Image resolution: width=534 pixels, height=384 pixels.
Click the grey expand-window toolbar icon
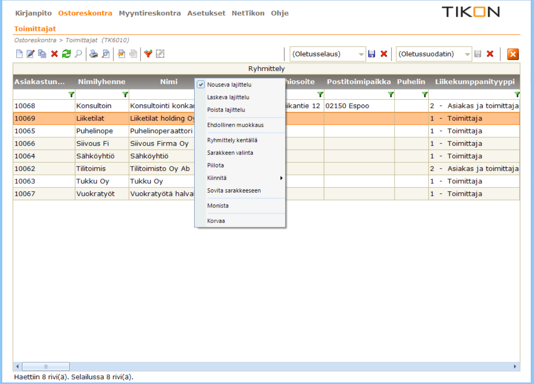160,54
